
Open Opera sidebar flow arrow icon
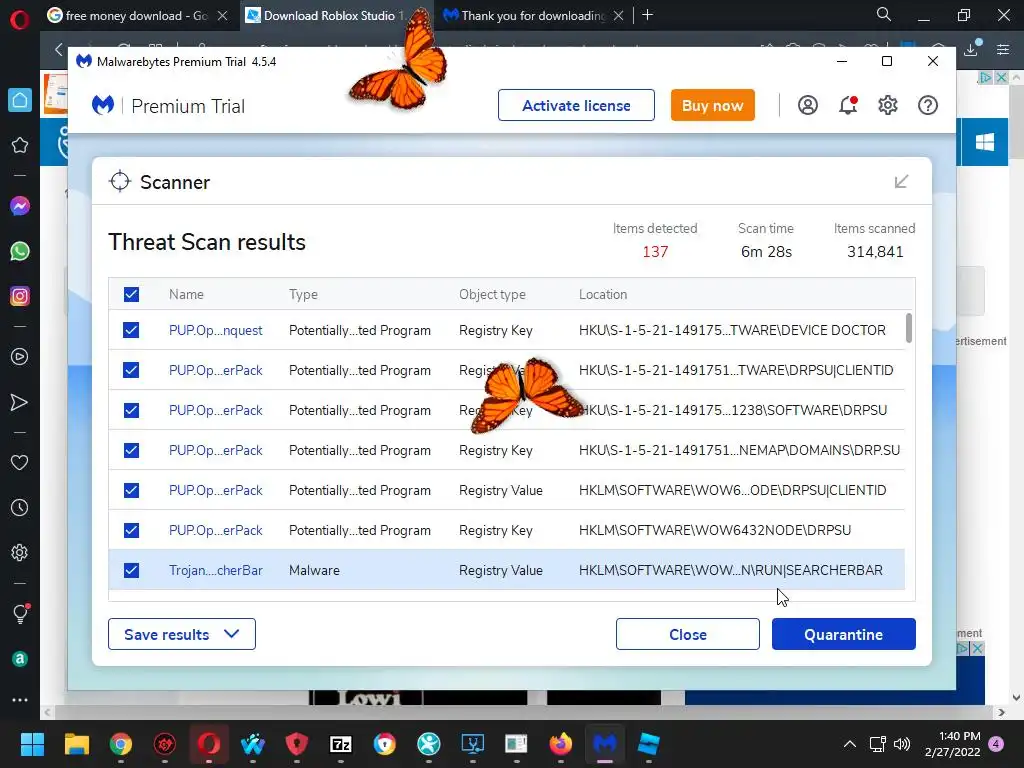click(x=20, y=402)
